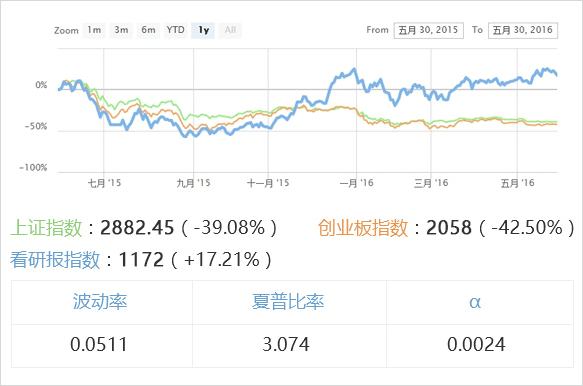
Task: Open the 上证指数 green label link
Action: coord(46,228)
